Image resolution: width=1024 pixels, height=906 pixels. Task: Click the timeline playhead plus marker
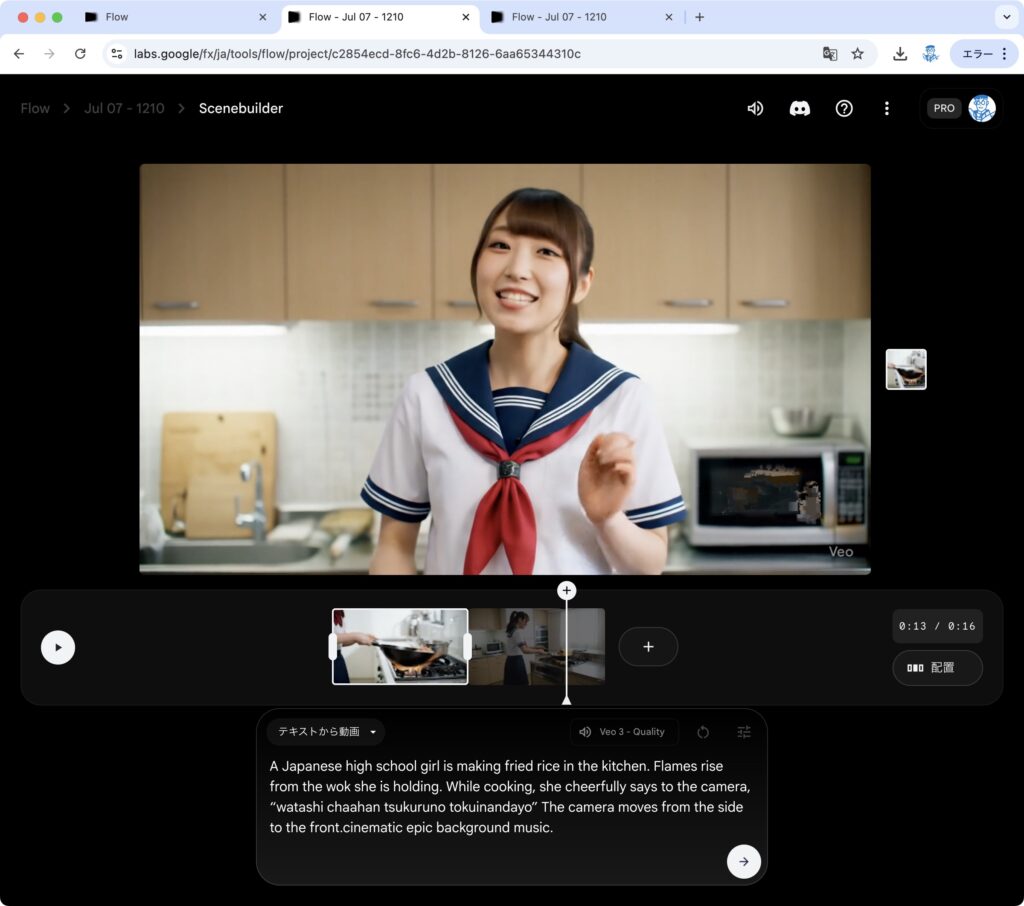click(566, 591)
